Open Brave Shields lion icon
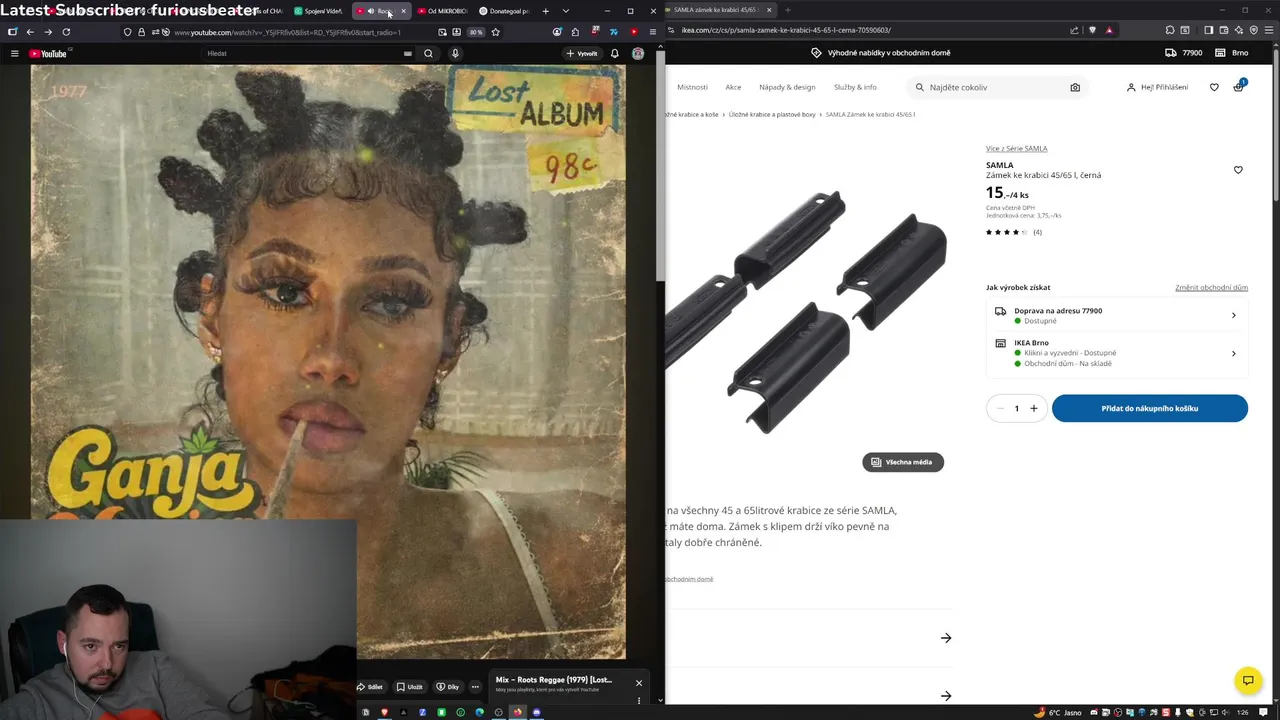Image resolution: width=1280 pixels, height=720 pixels. tap(1092, 30)
